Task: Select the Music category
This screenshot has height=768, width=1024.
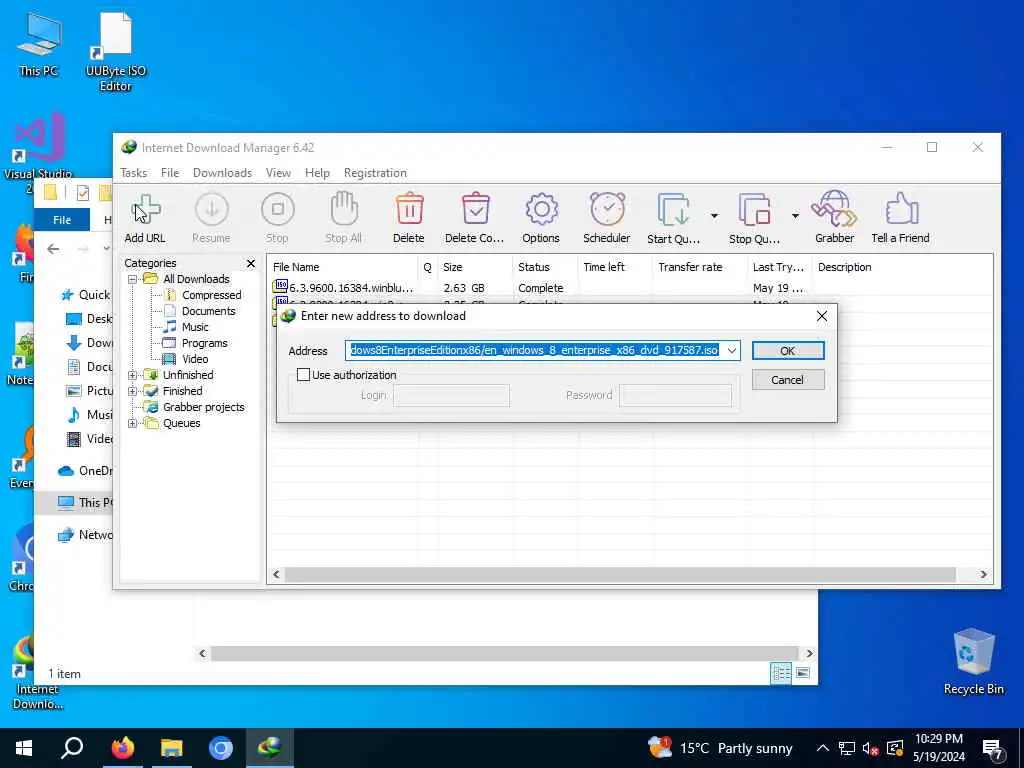Action: click(x=186, y=327)
